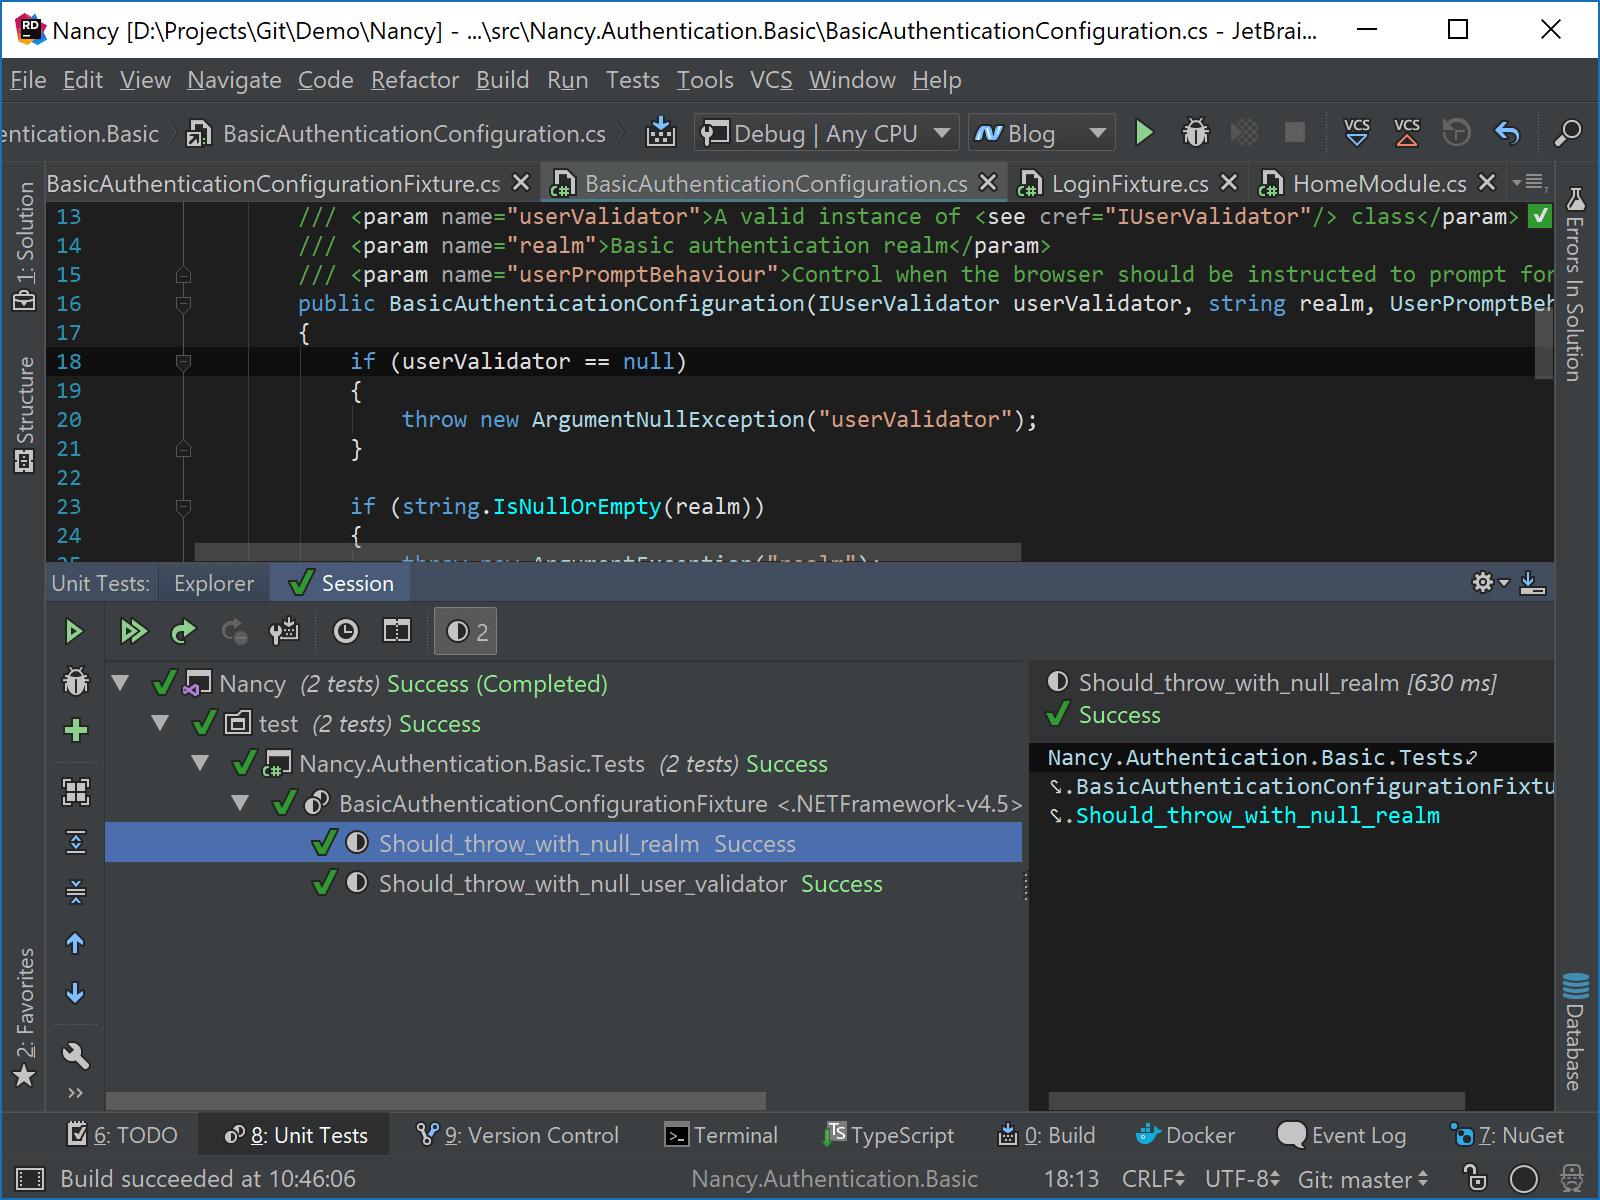Click the test tree horizontal scrollbar
The image size is (1600, 1200).
(x=436, y=1100)
